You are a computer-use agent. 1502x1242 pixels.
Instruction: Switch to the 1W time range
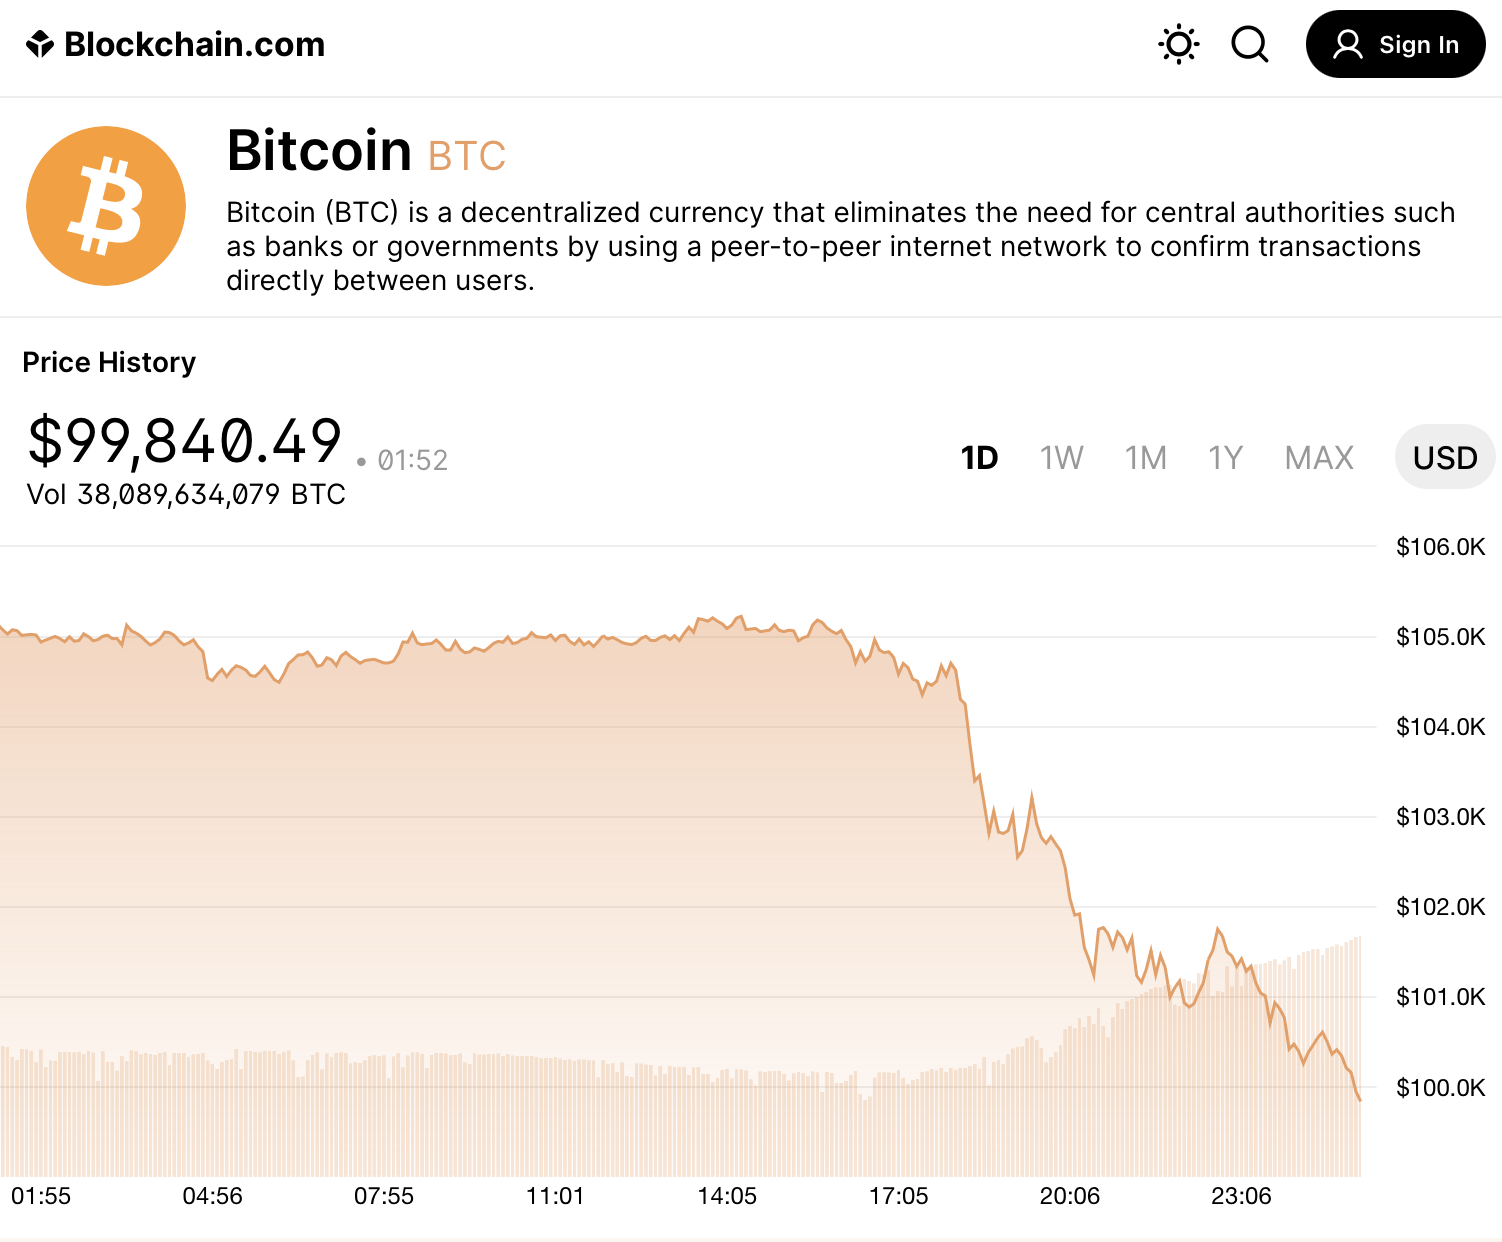(1061, 458)
